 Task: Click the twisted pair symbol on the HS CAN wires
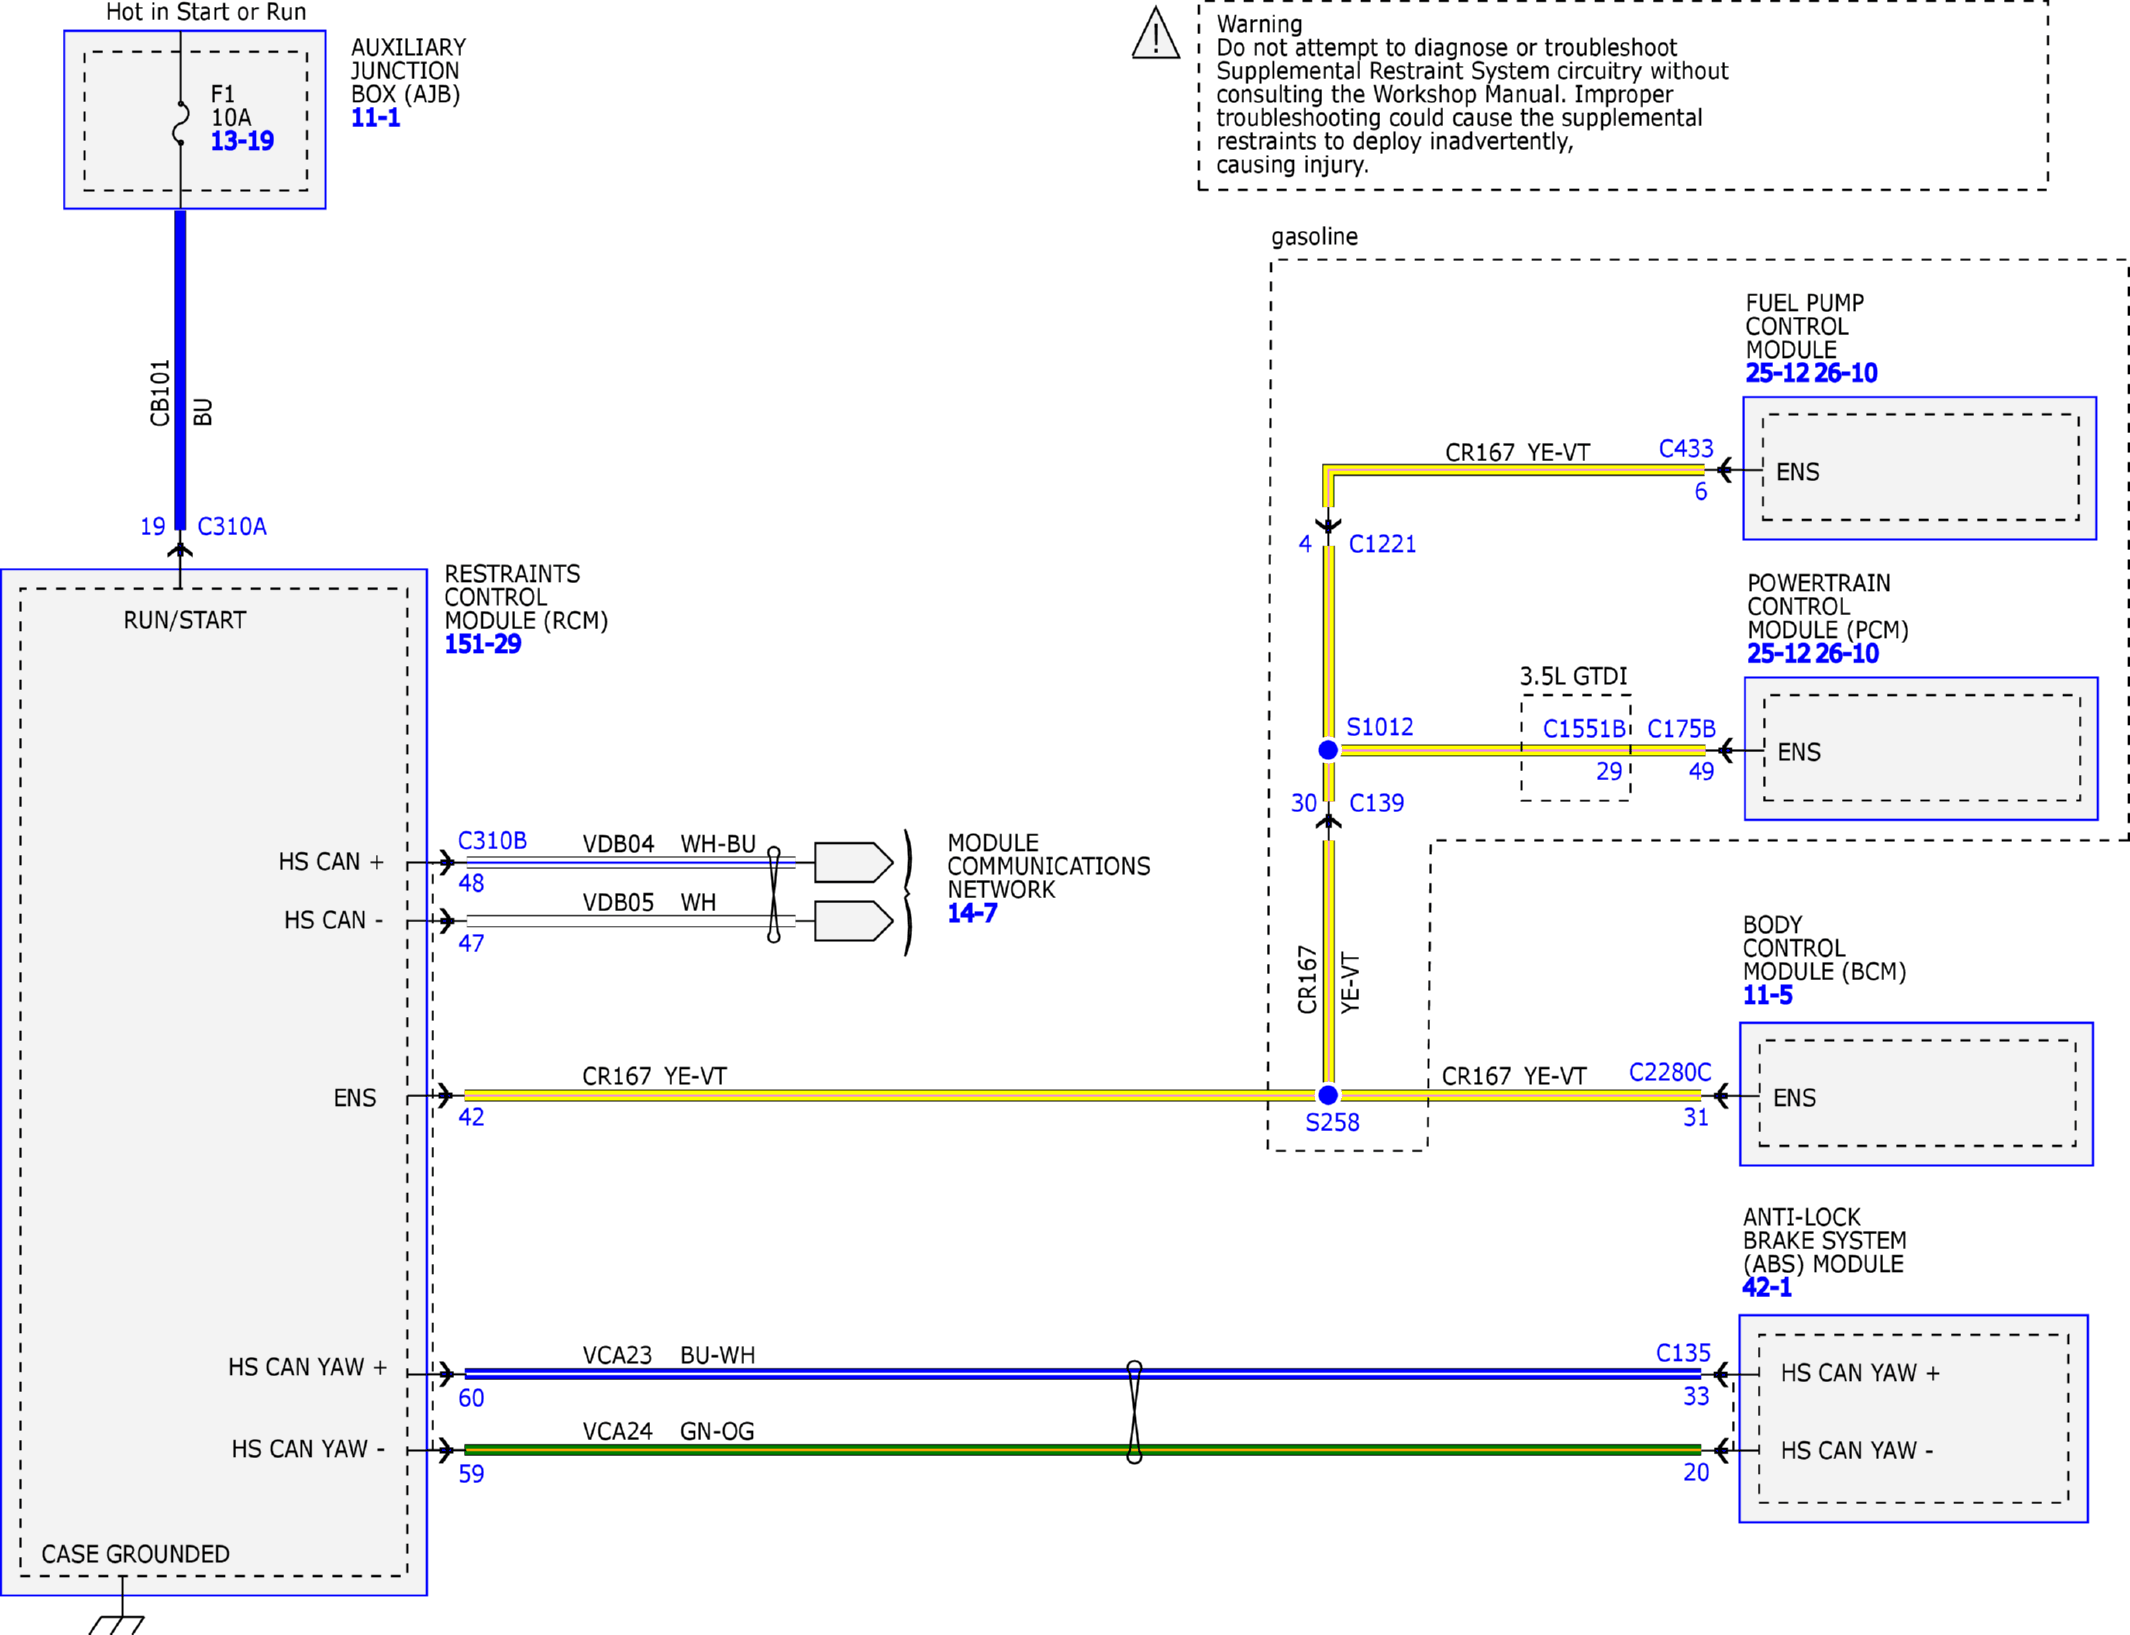point(774,894)
